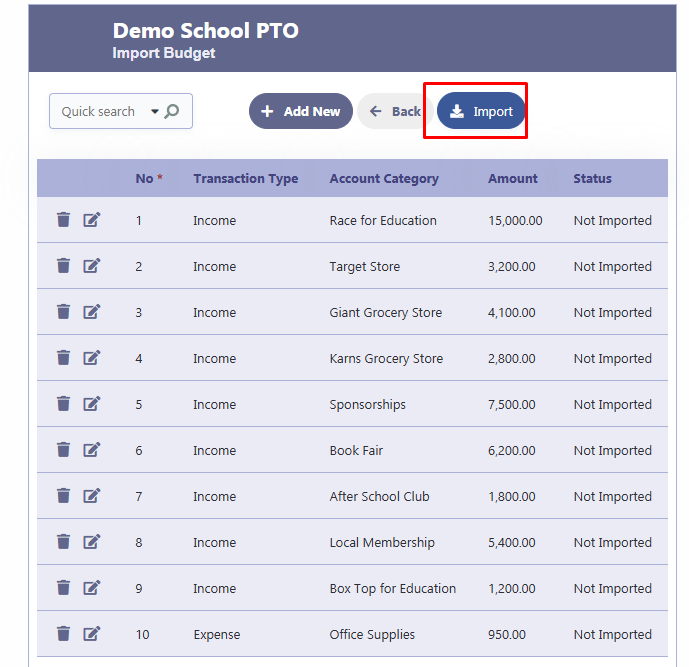Viewport: 689px width, 667px height.
Task: Open edit for Karns Grocery Store row
Action: pos(92,358)
